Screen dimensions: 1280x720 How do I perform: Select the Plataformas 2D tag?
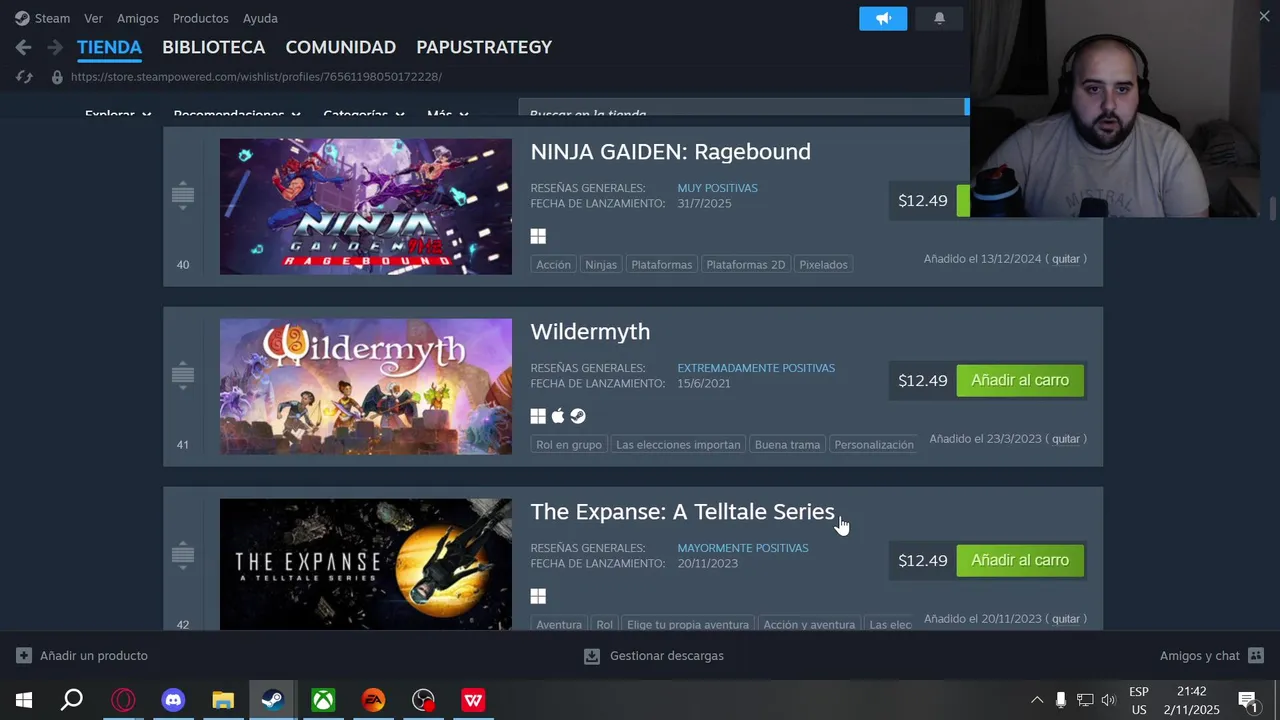(745, 264)
